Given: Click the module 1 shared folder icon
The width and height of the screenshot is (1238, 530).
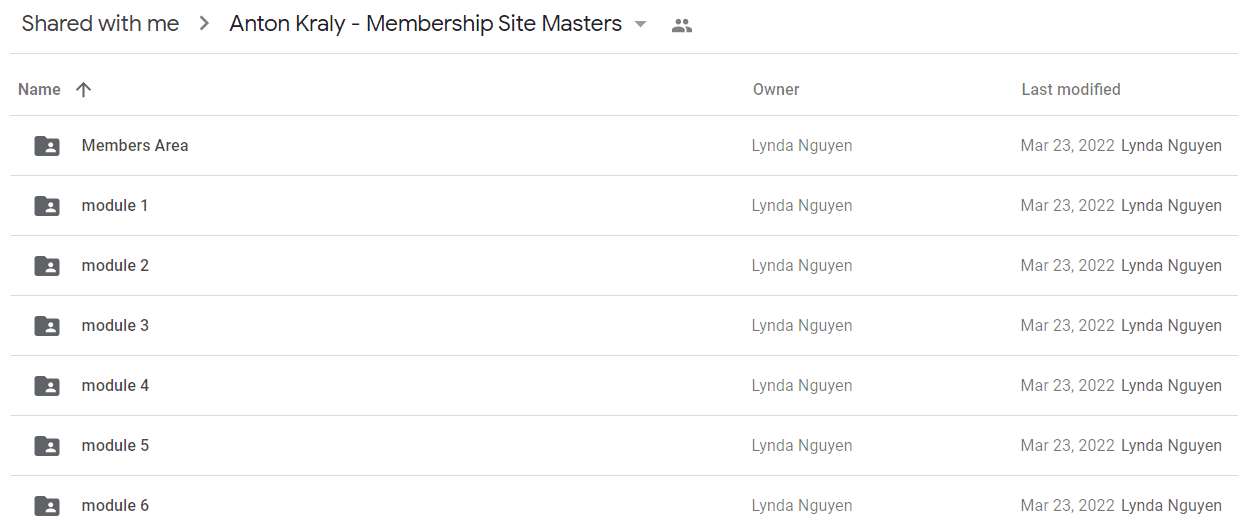Looking at the screenshot, I should coord(47,206).
